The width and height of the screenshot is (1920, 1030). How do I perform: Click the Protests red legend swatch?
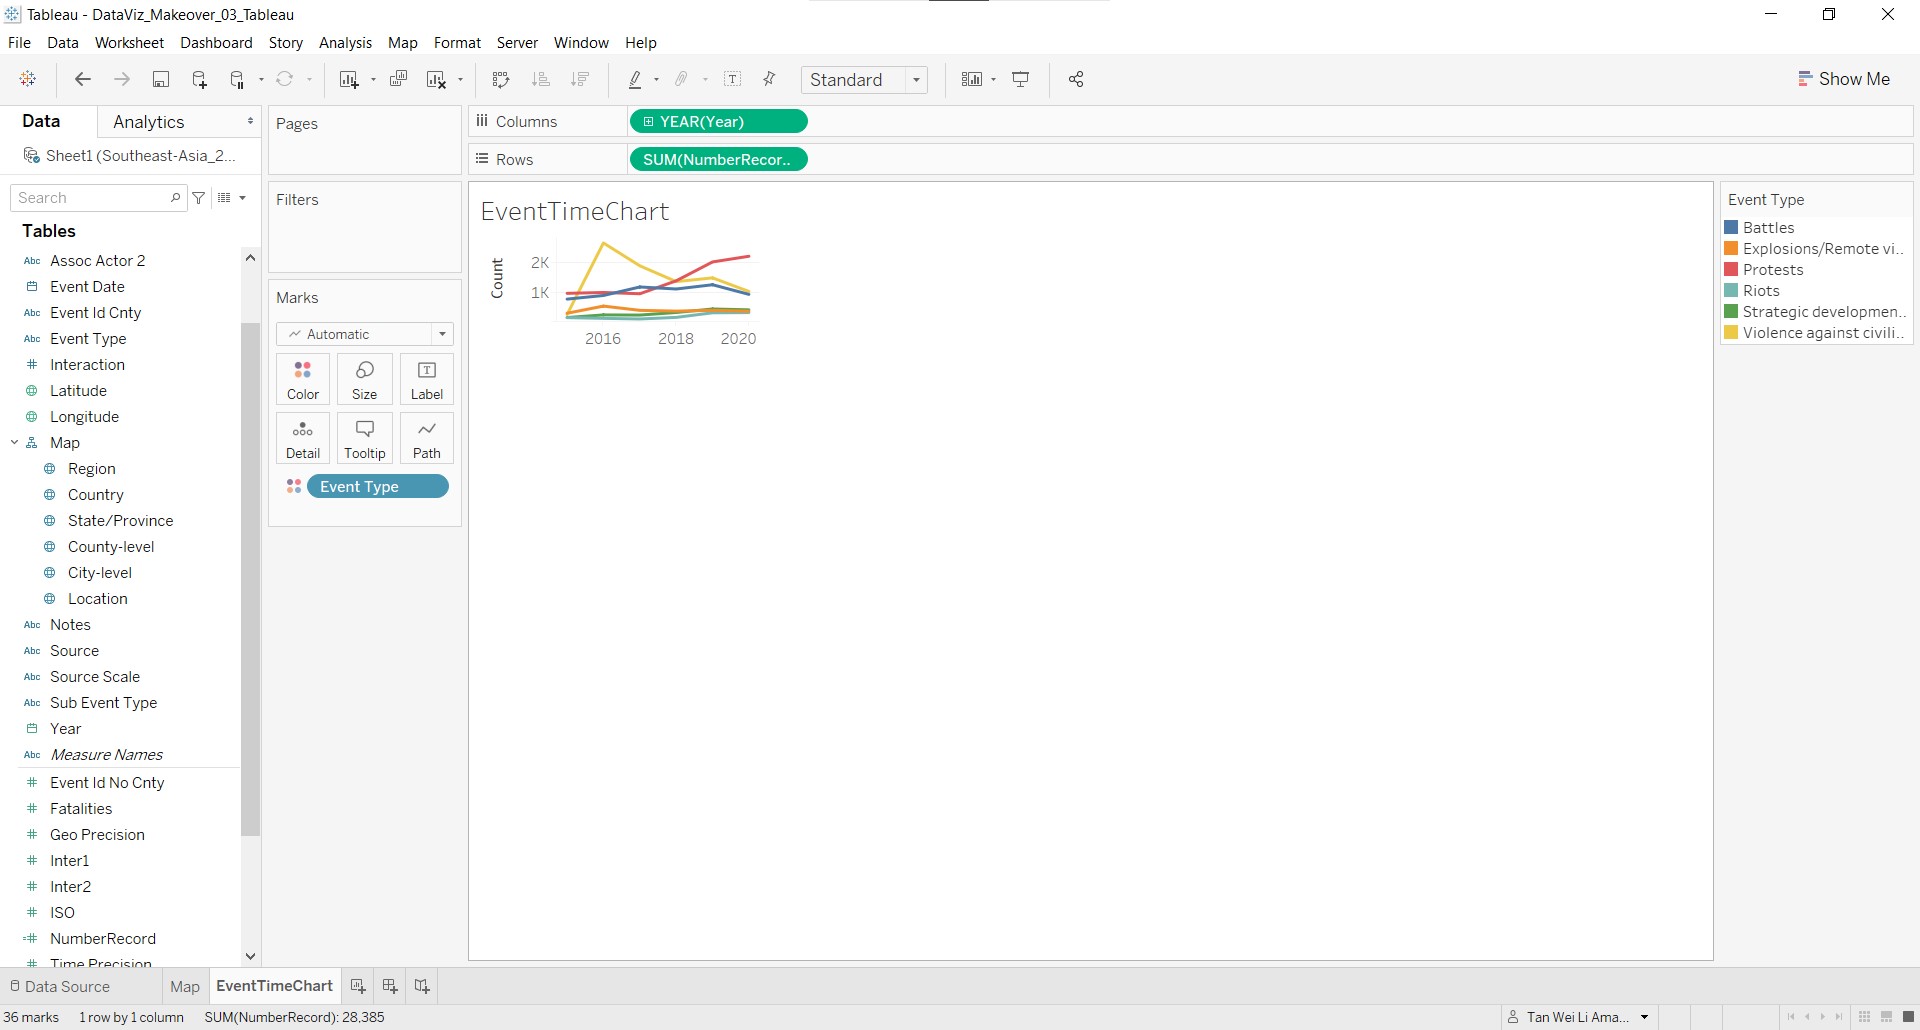coord(1732,270)
